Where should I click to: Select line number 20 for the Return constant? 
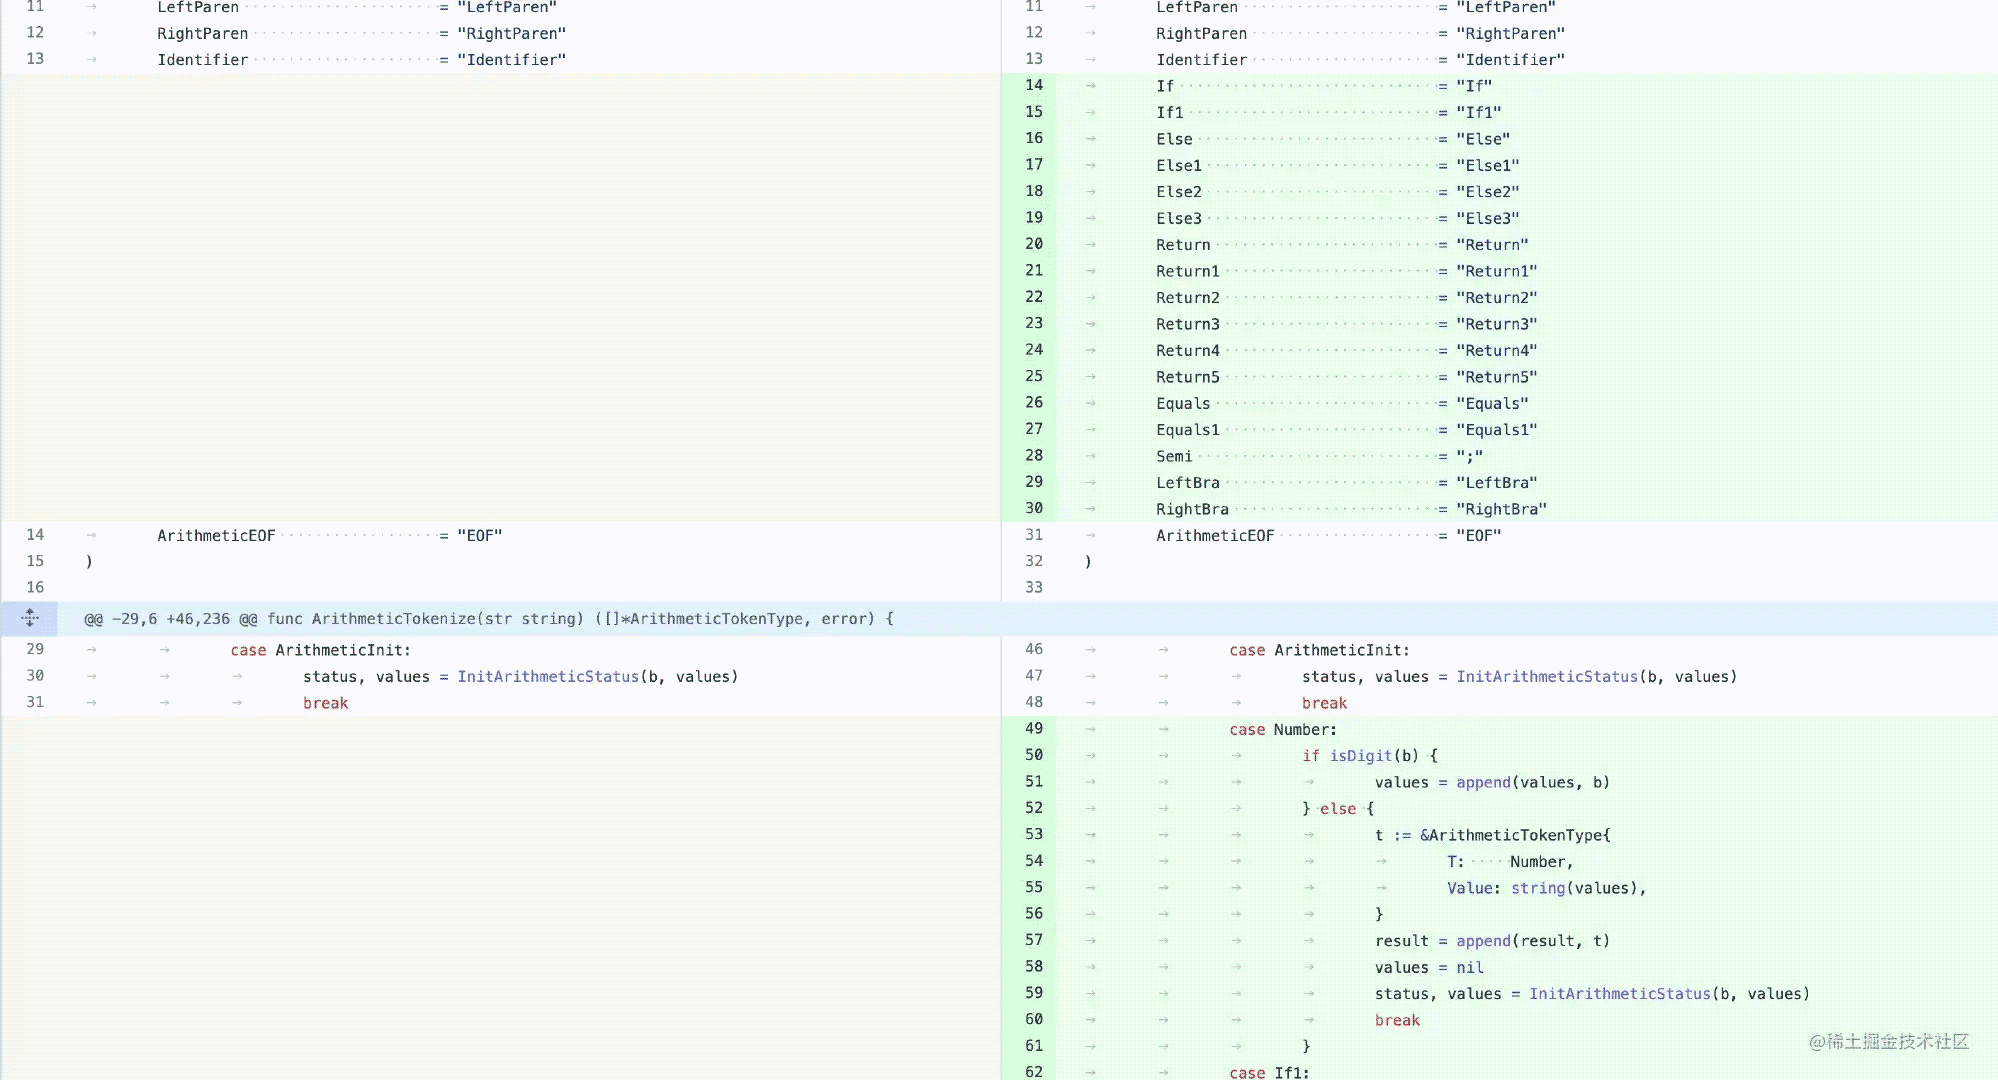pos(1033,244)
